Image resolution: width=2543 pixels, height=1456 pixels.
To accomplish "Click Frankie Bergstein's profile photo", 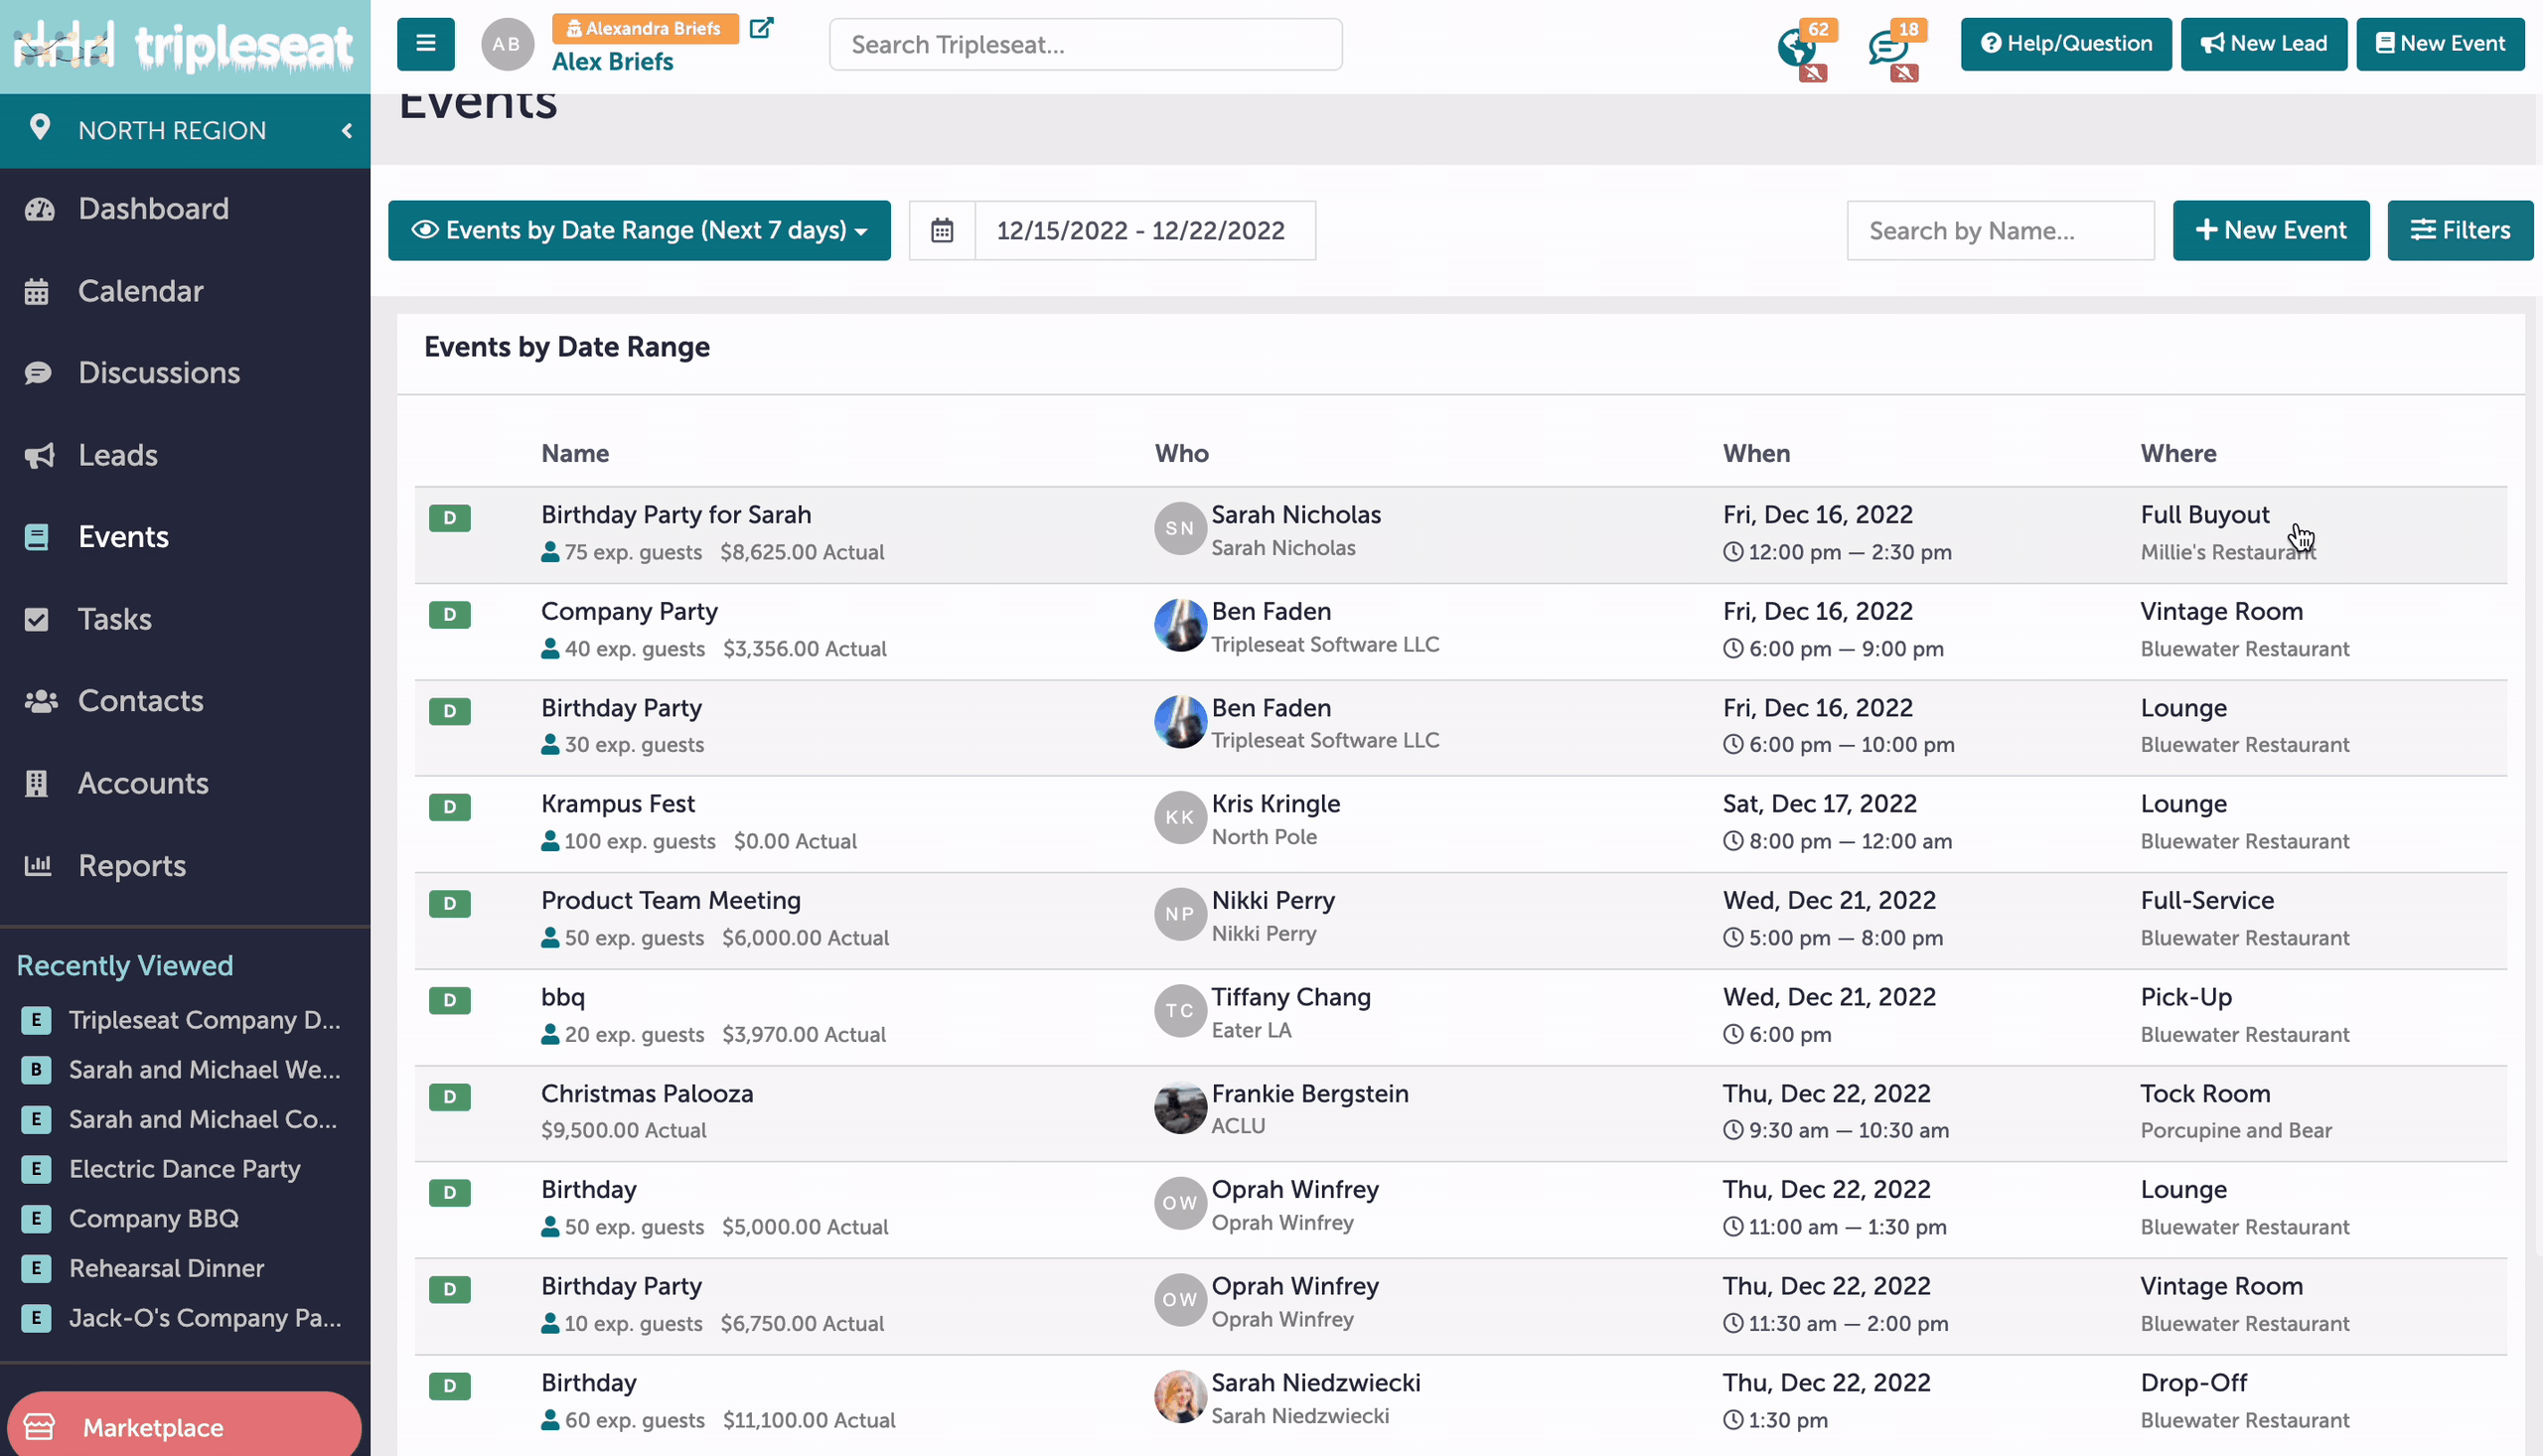I will tap(1180, 1107).
